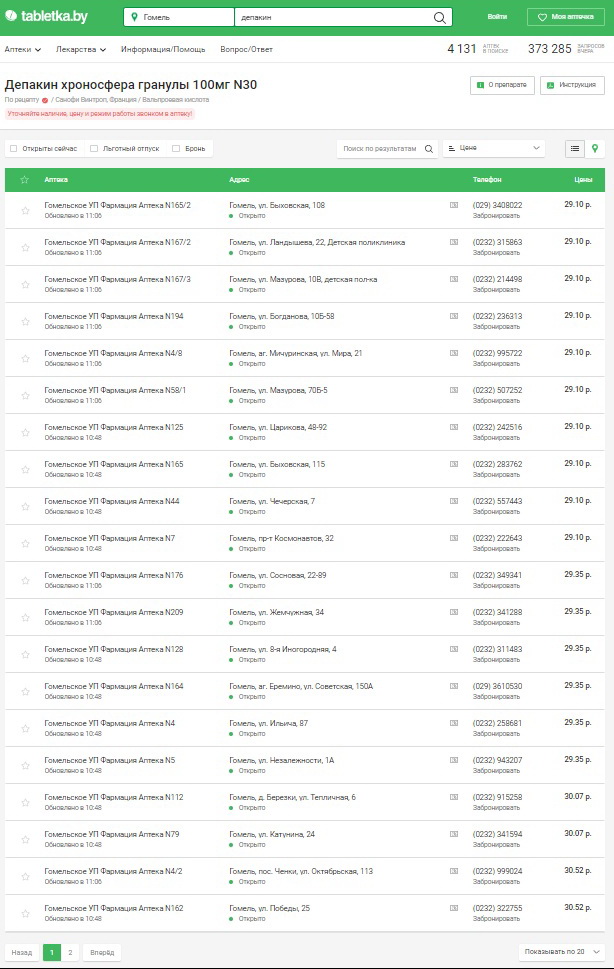Click the Вперёд pagination button
Image resolution: width=614 pixels, height=969 pixels.
103,952
